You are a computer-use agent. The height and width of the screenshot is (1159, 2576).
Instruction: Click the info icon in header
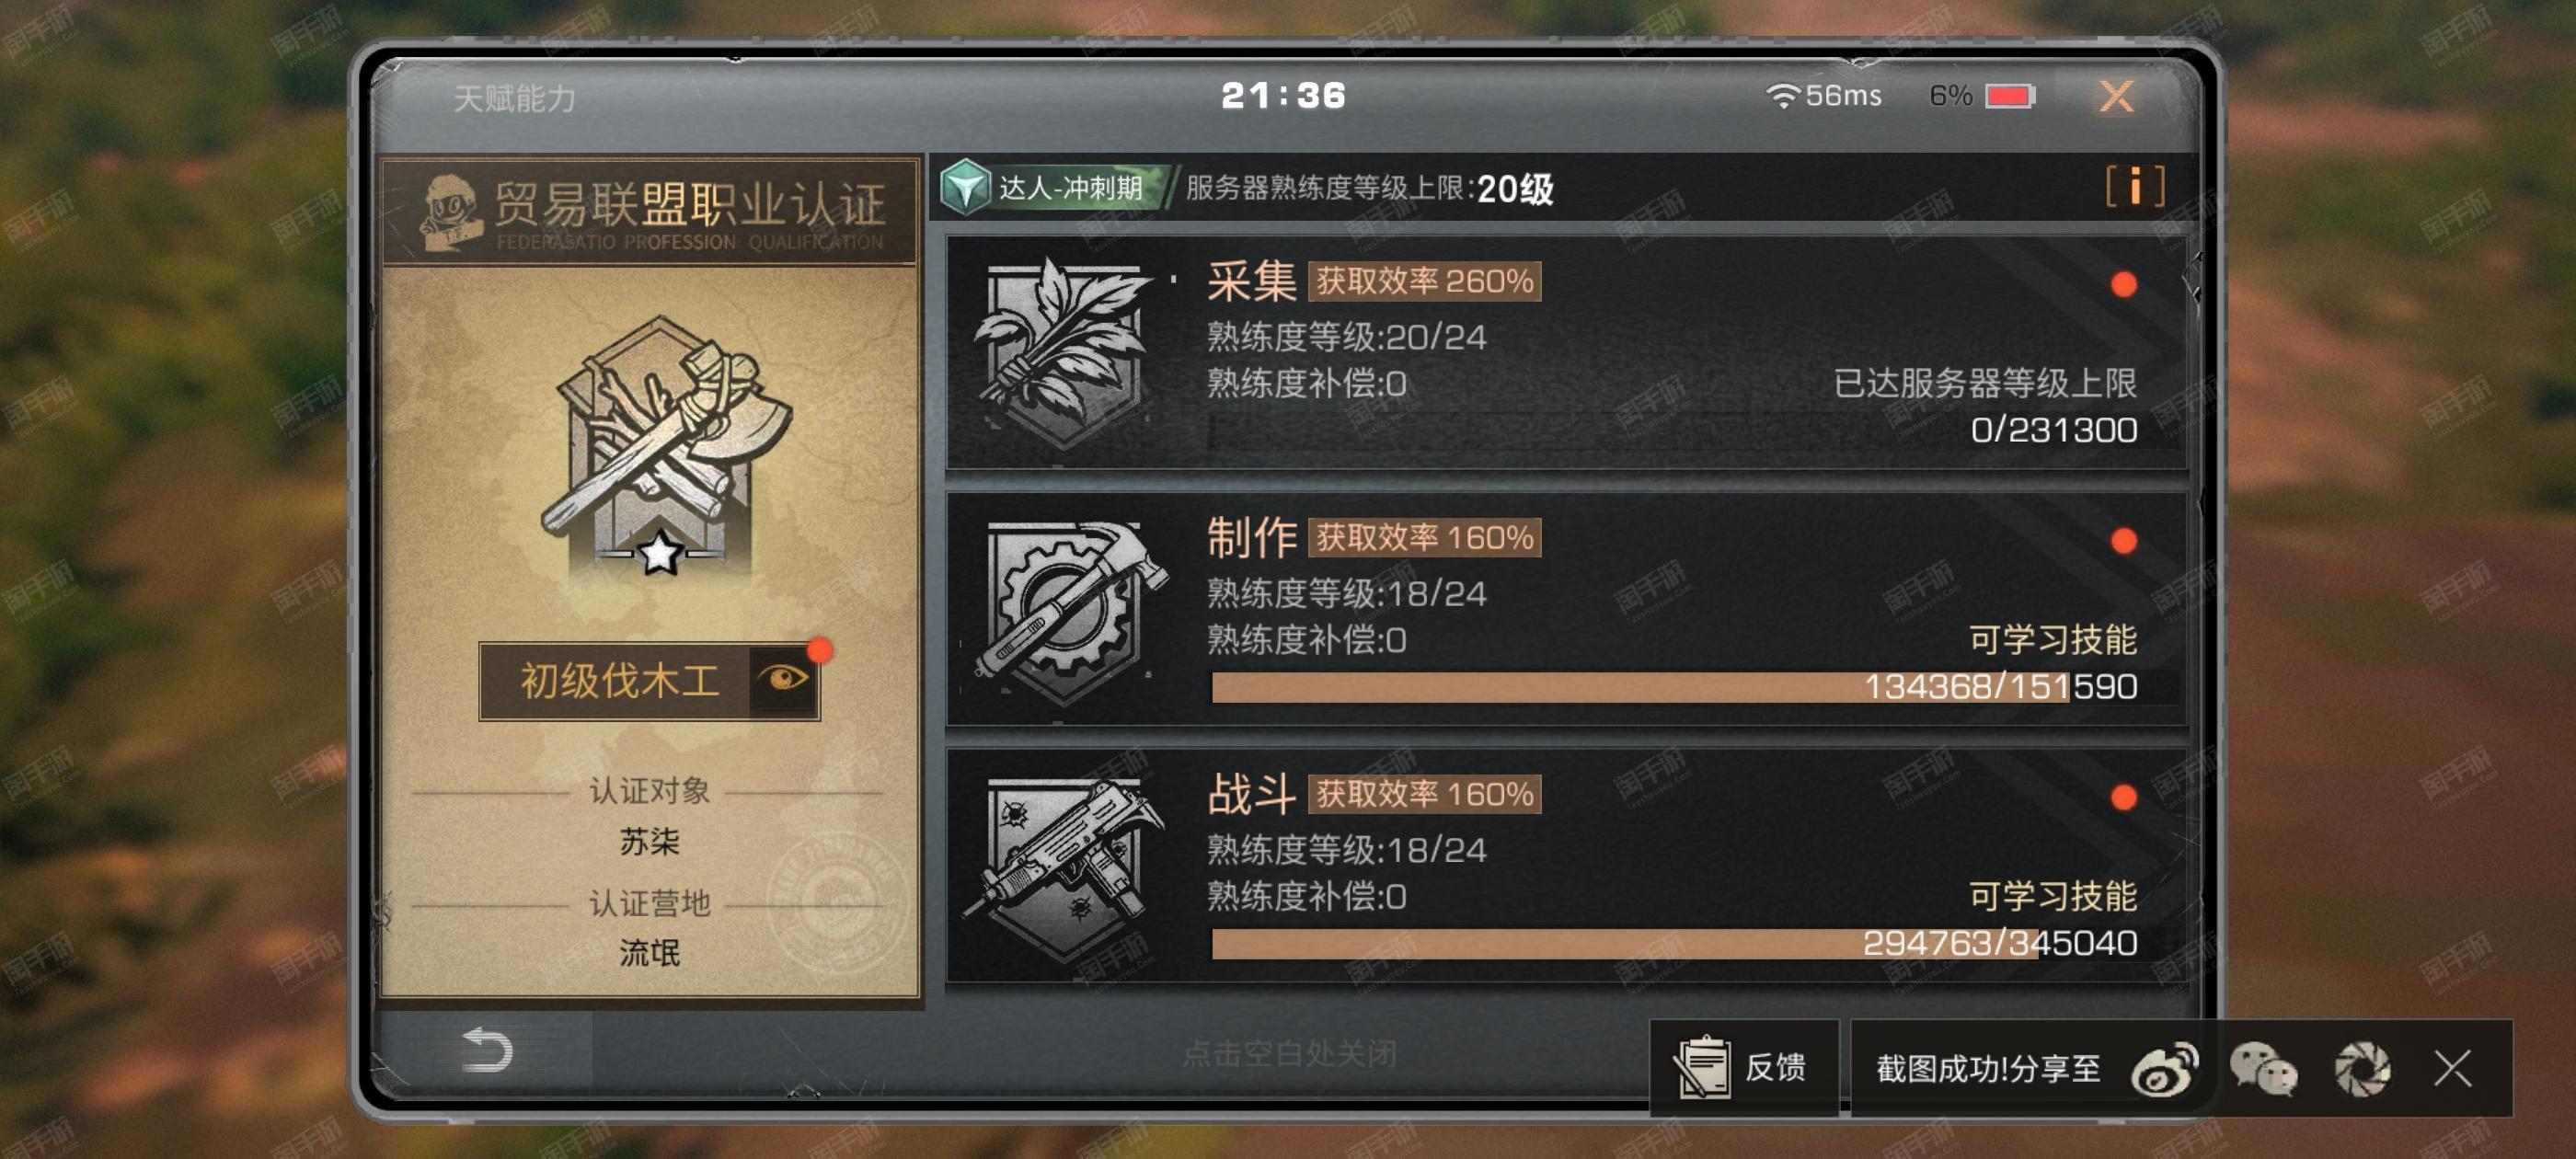(x=2135, y=187)
